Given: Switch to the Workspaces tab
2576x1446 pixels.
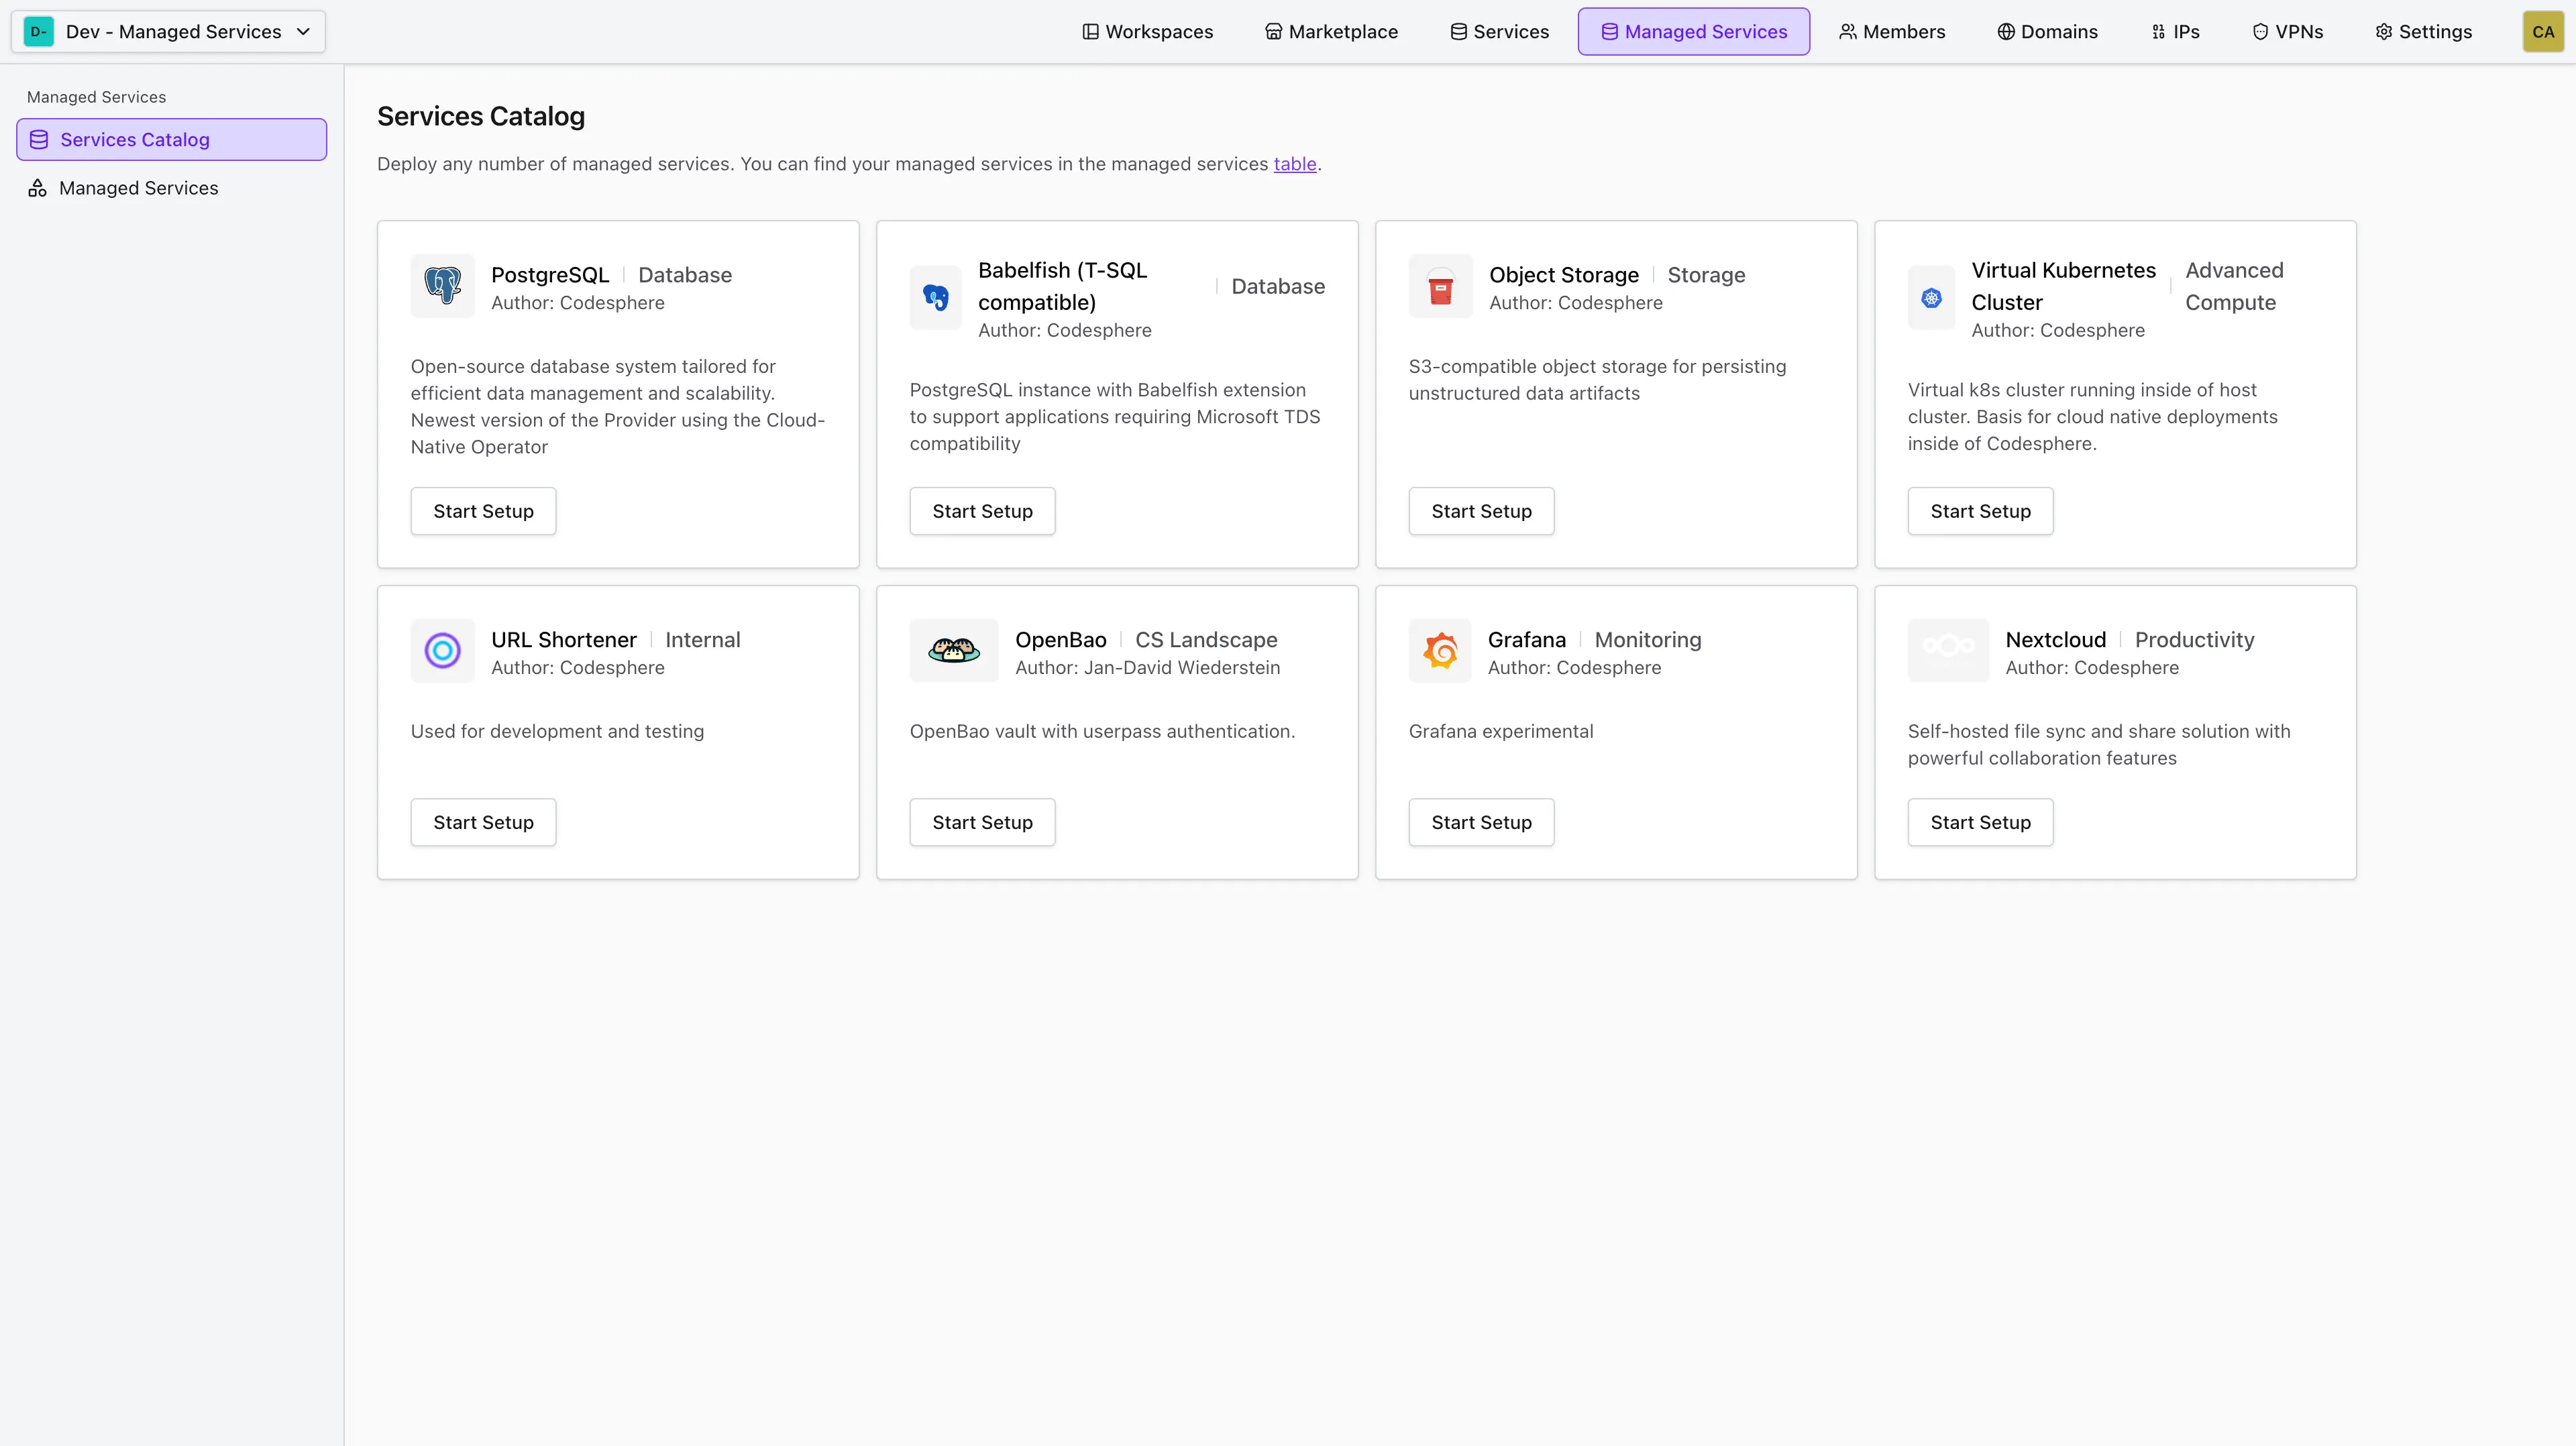Looking at the screenshot, I should (x=1147, y=32).
